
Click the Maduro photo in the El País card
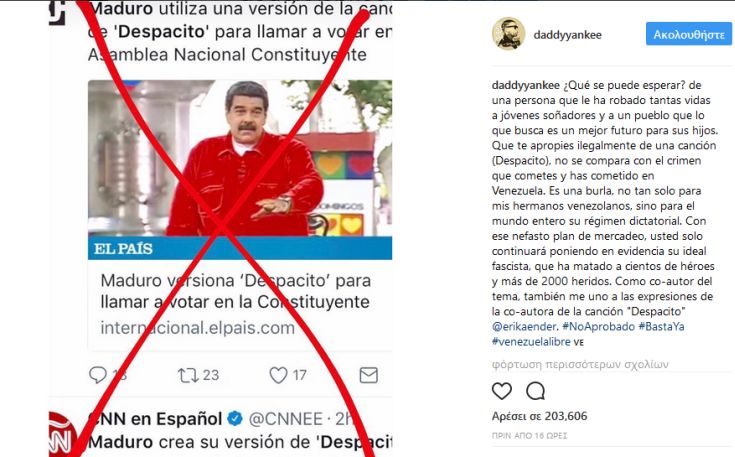pos(240,158)
